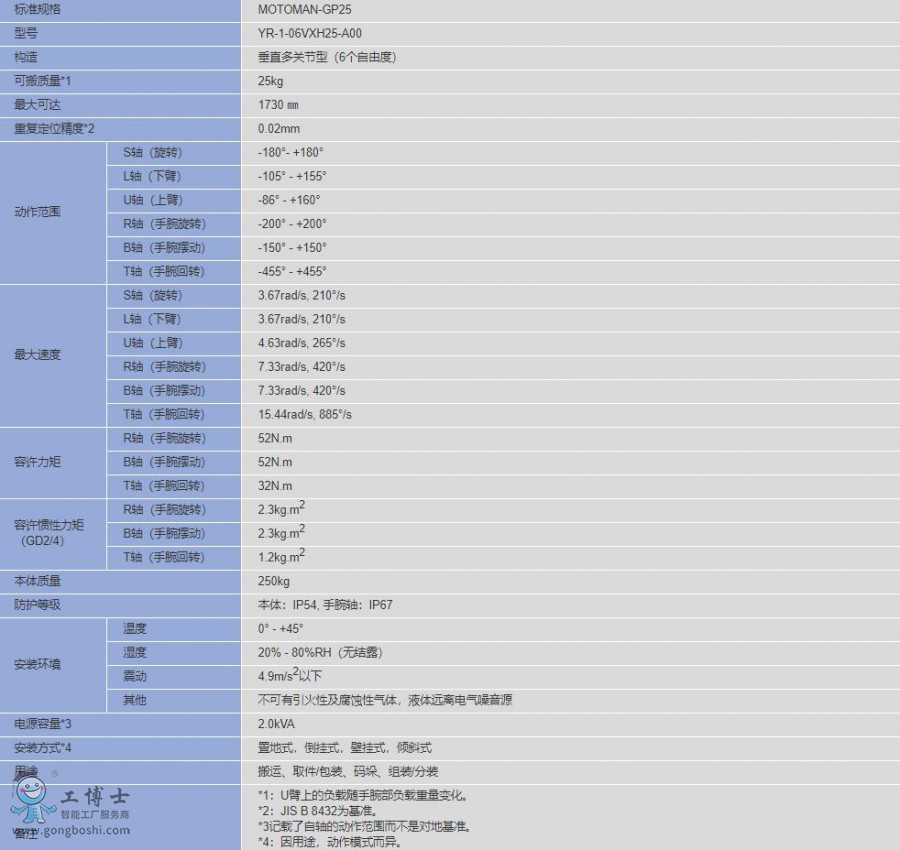The width and height of the screenshot is (900, 850).
Task: Click the payload value 25kg
Action: pyautogui.click(x=270, y=81)
